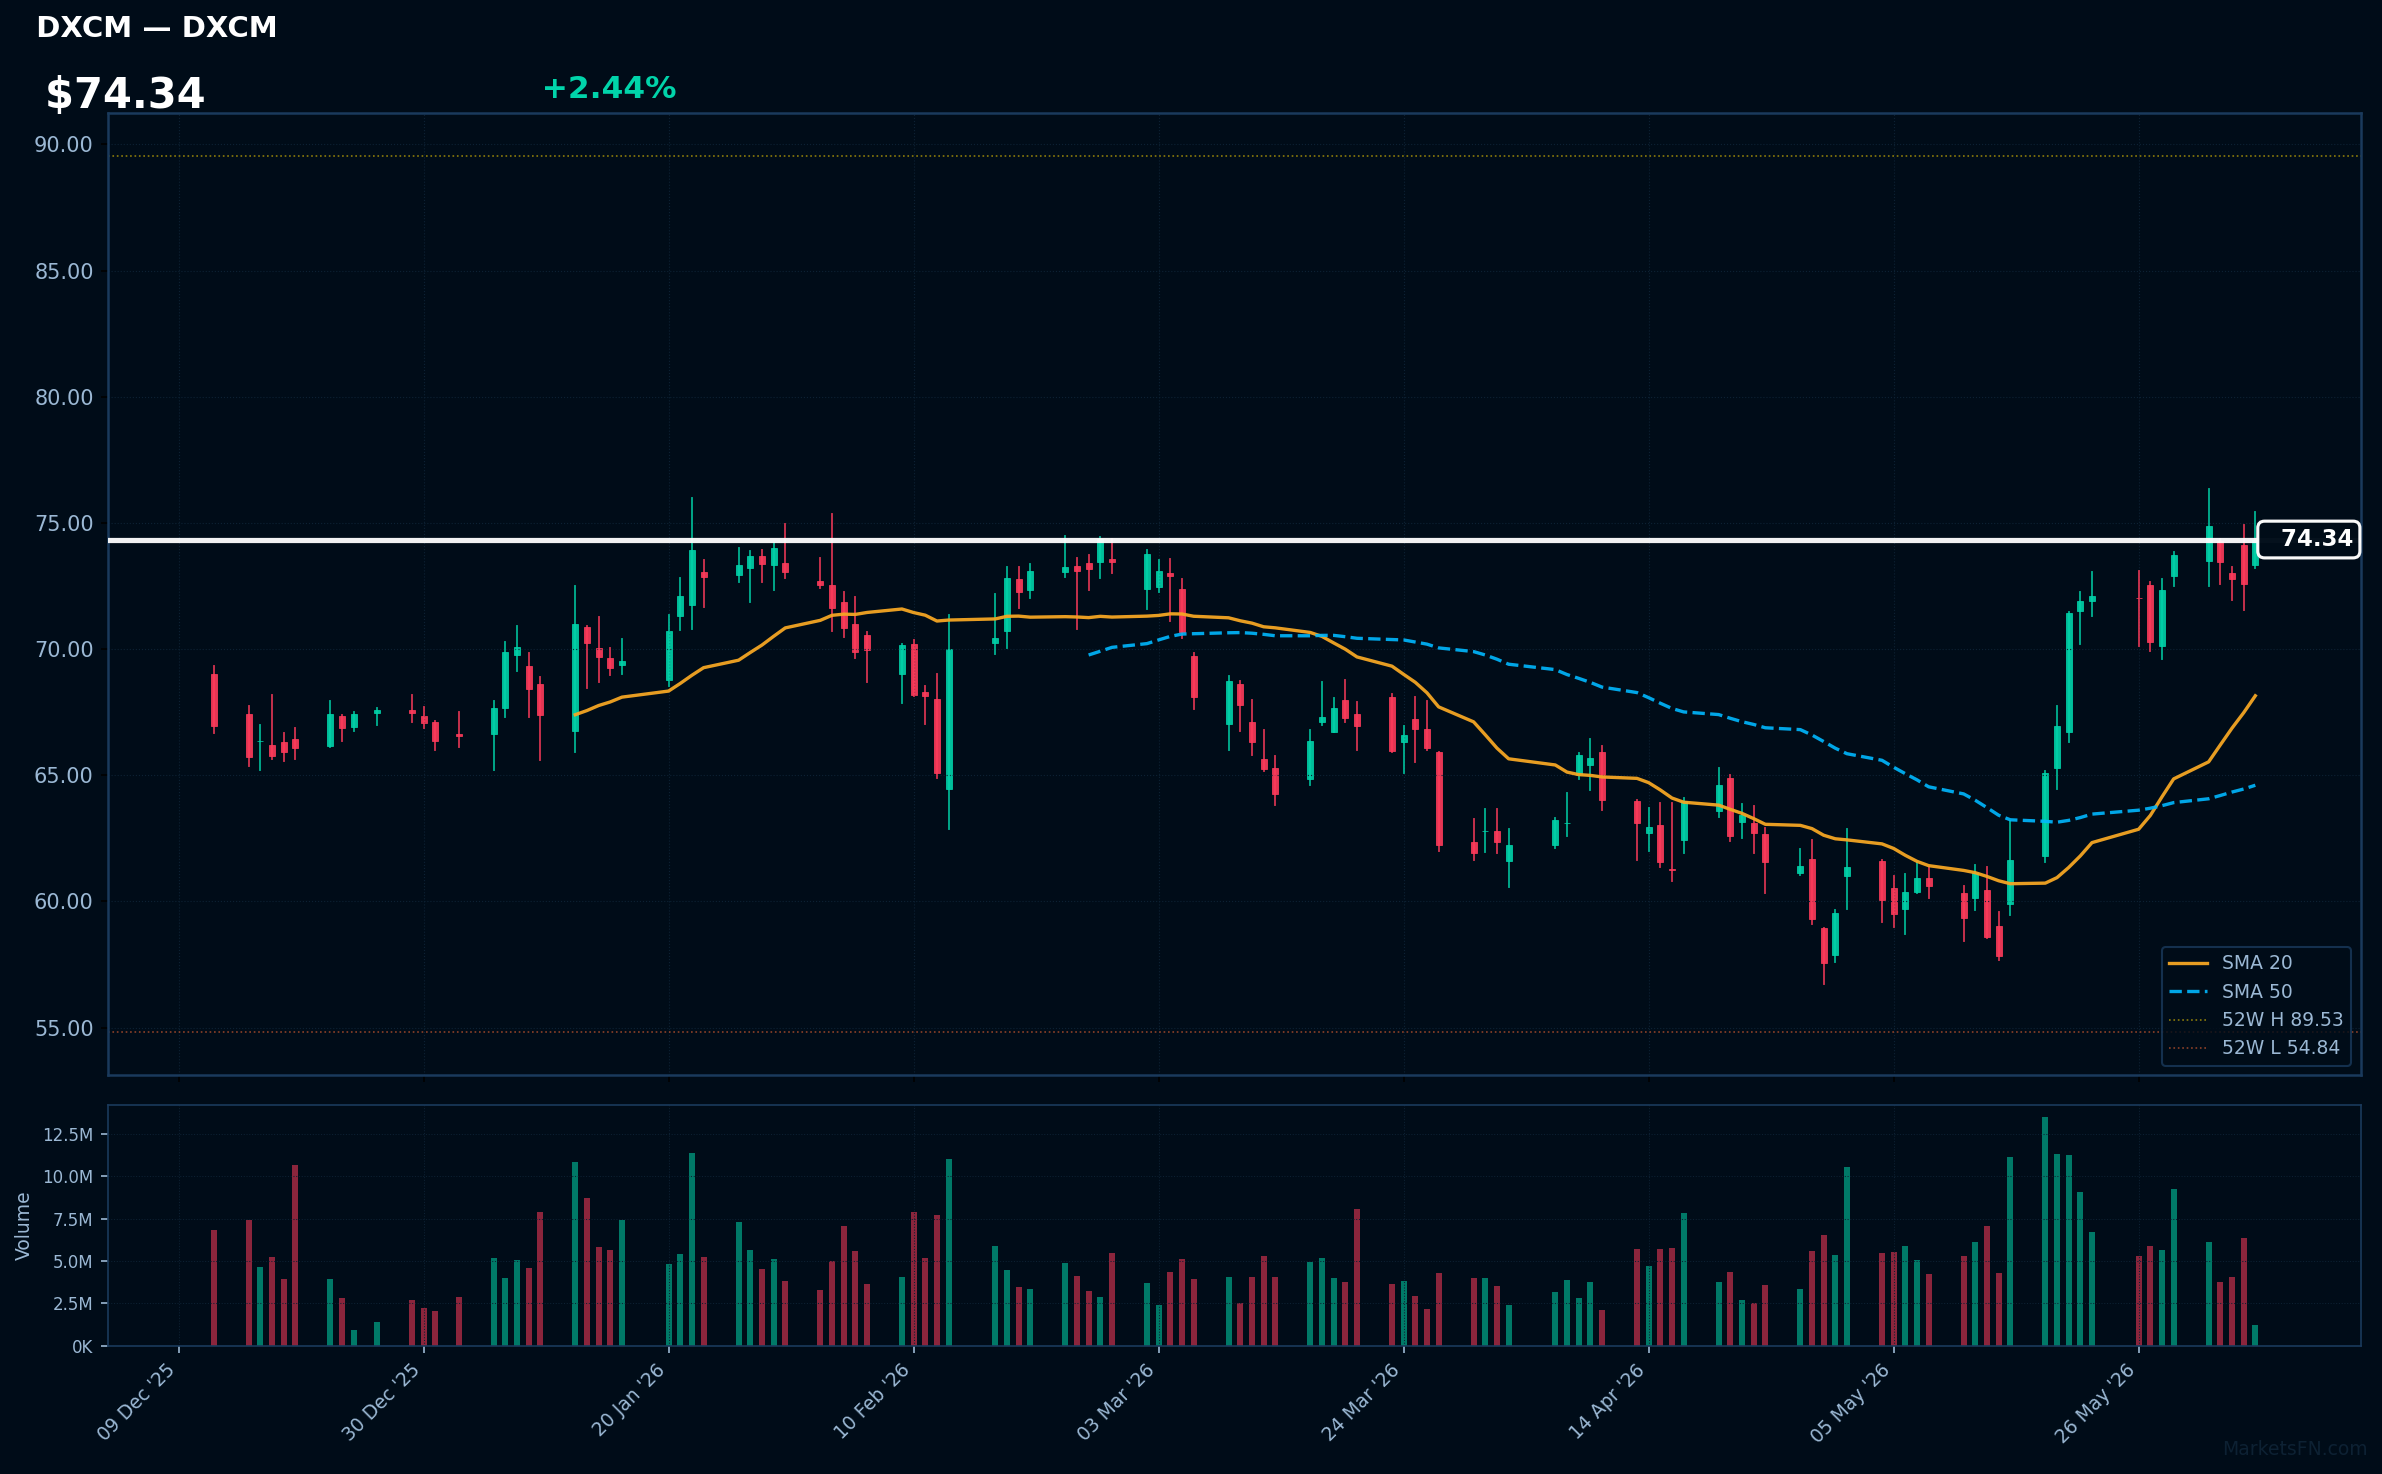Screen dimensions: 2382x1474
Task: Click the 14 Apr '26 date label
Action: [1606, 1402]
